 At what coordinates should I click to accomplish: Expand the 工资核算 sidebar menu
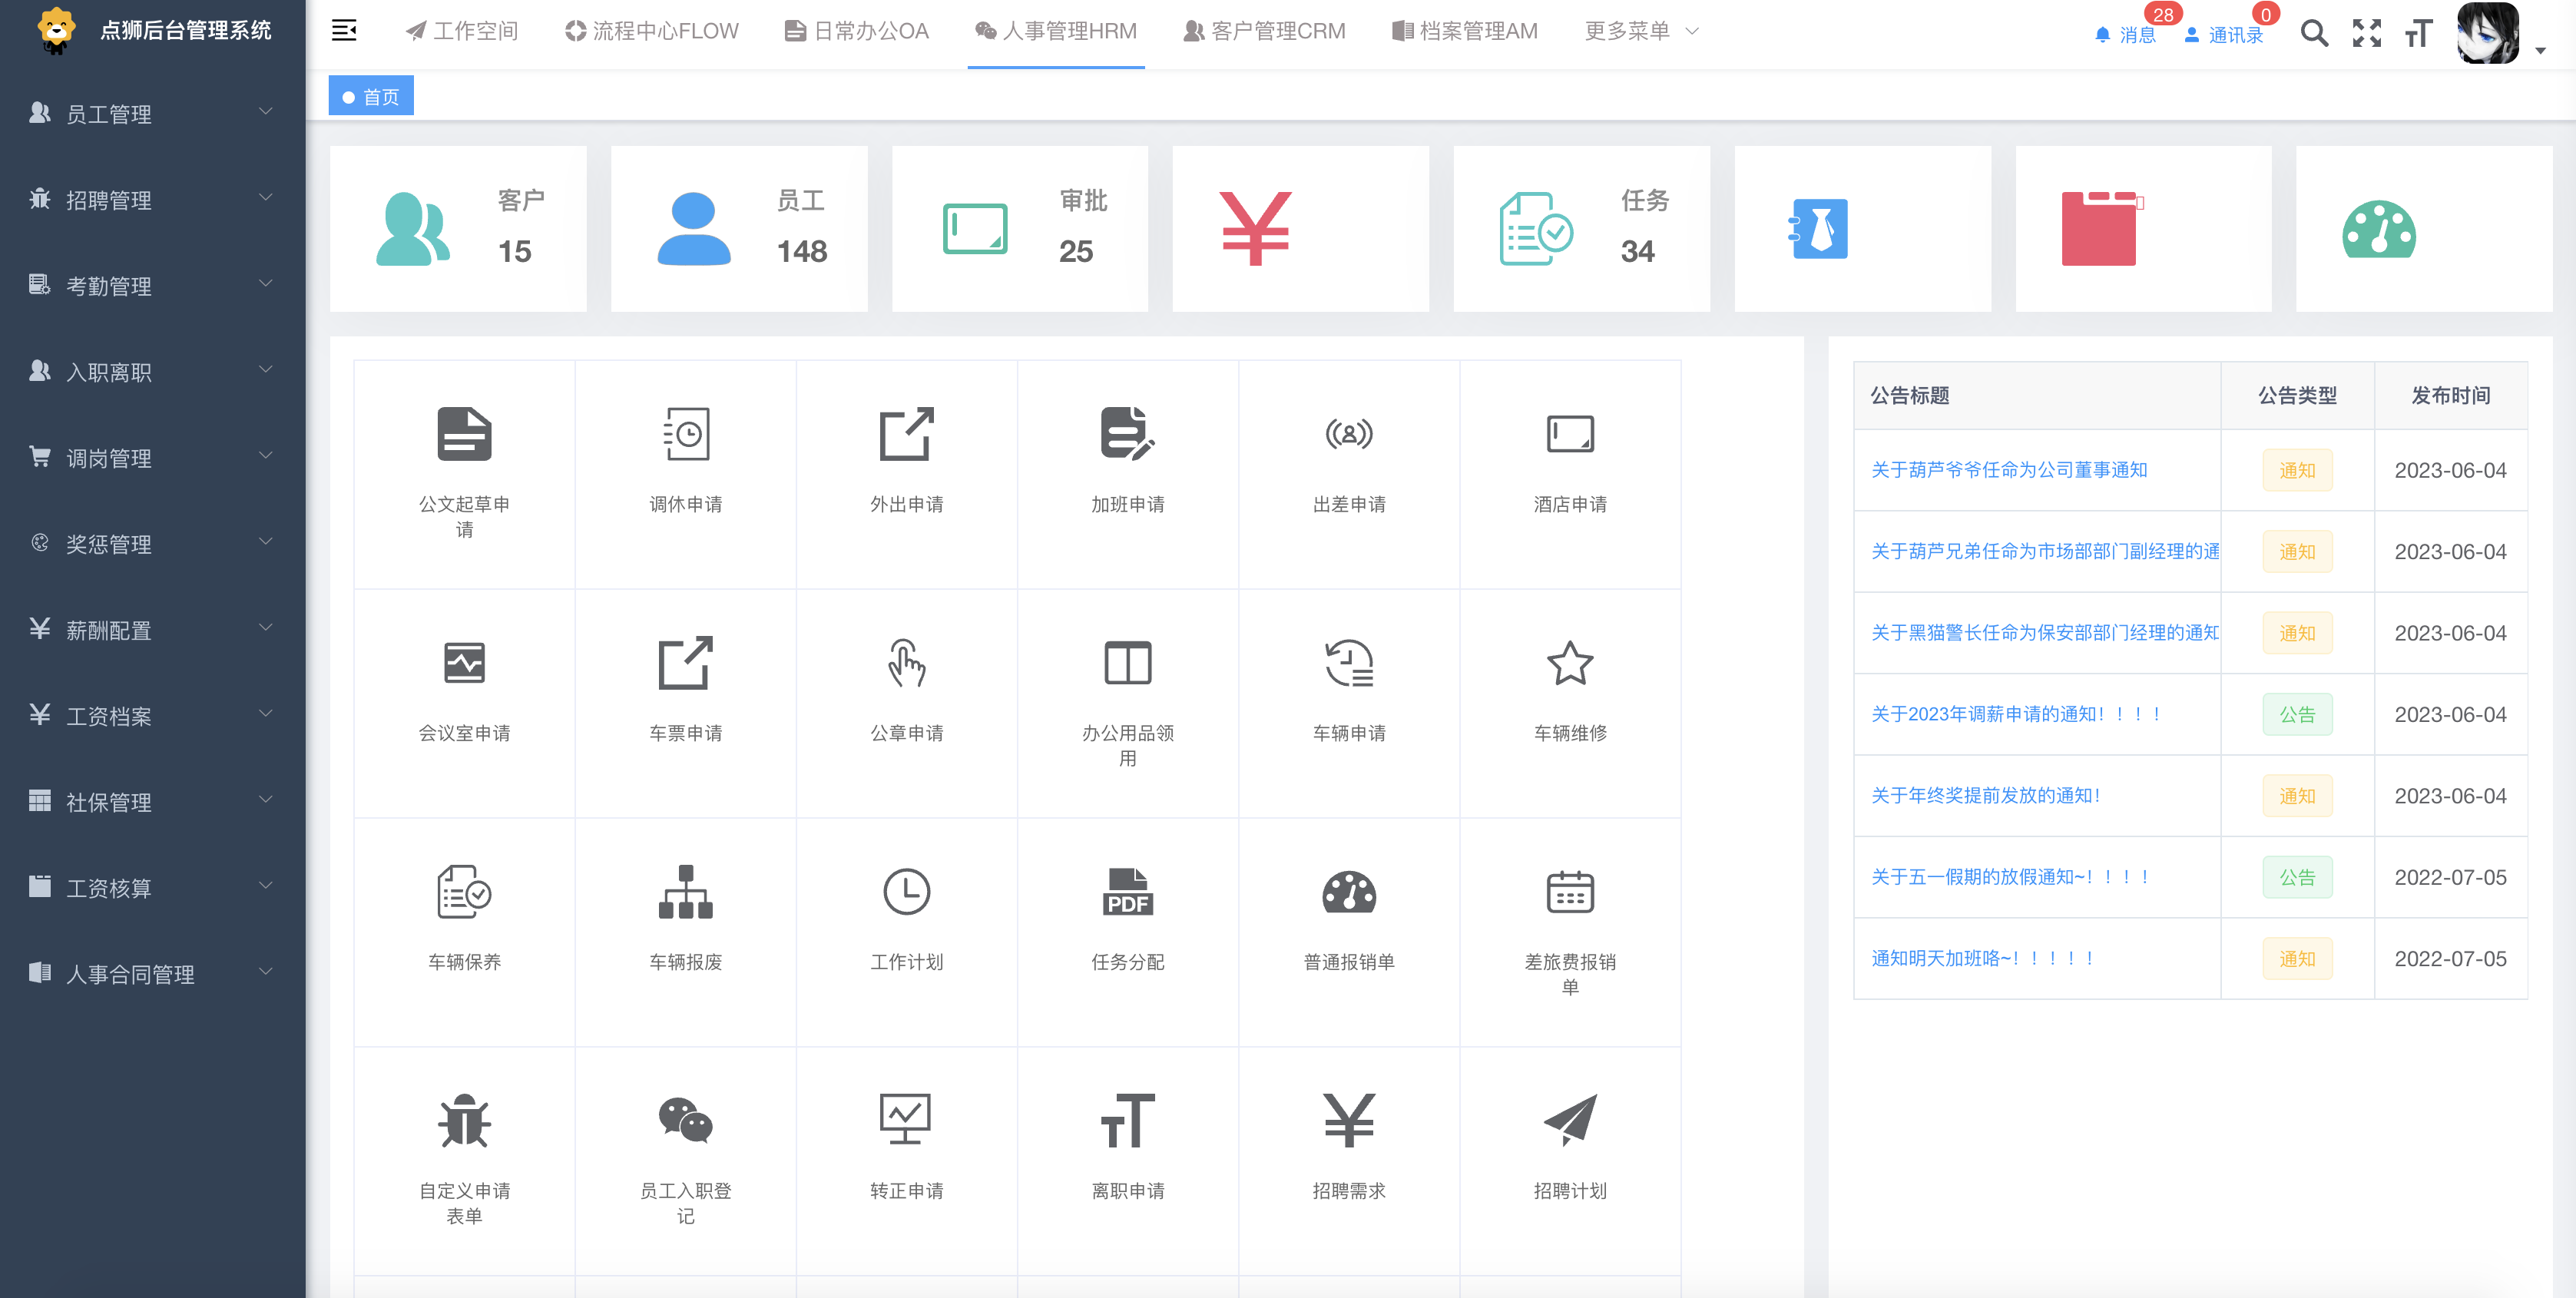(x=152, y=887)
